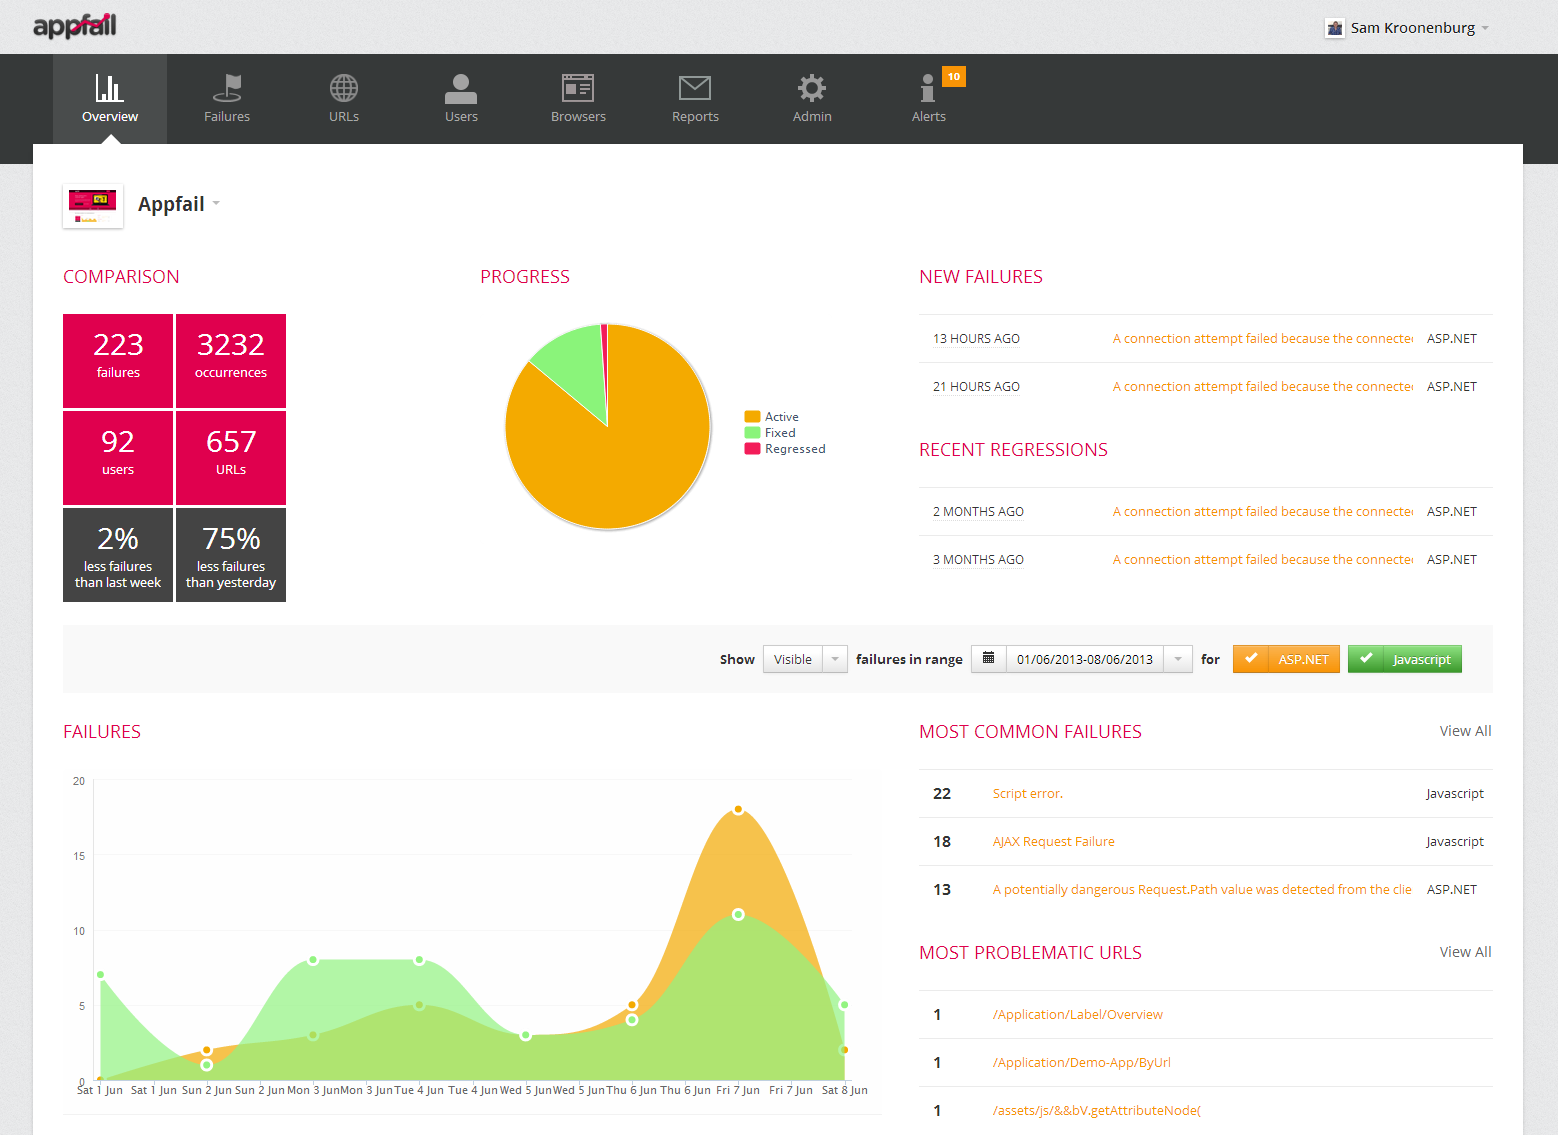Open the Failures flag icon
The height and width of the screenshot is (1135, 1558).
(x=227, y=88)
